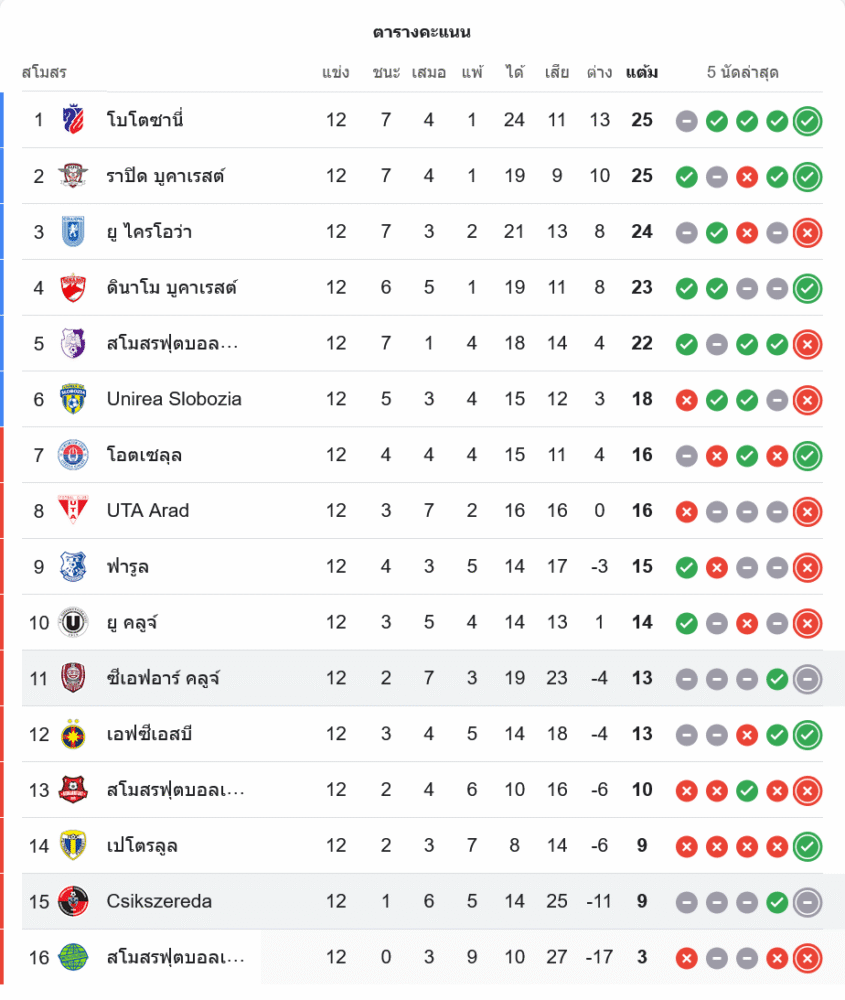This screenshot has width=845, height=1000.
Task: Click the Petrolul club crest icon
Action: pos(73,846)
